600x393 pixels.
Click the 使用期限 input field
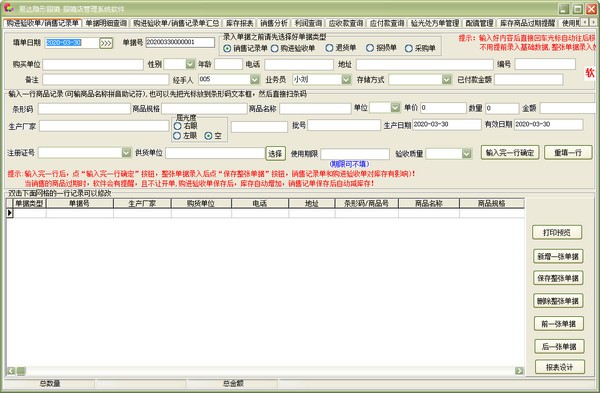pos(355,154)
